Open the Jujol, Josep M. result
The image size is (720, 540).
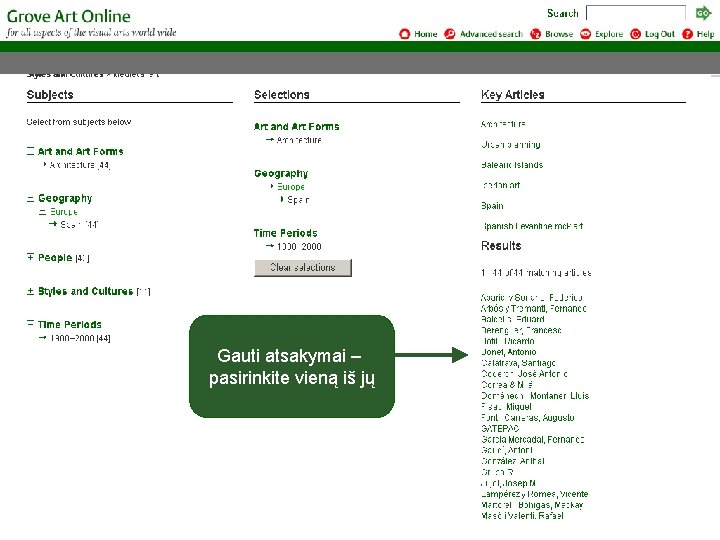[x=508, y=483]
